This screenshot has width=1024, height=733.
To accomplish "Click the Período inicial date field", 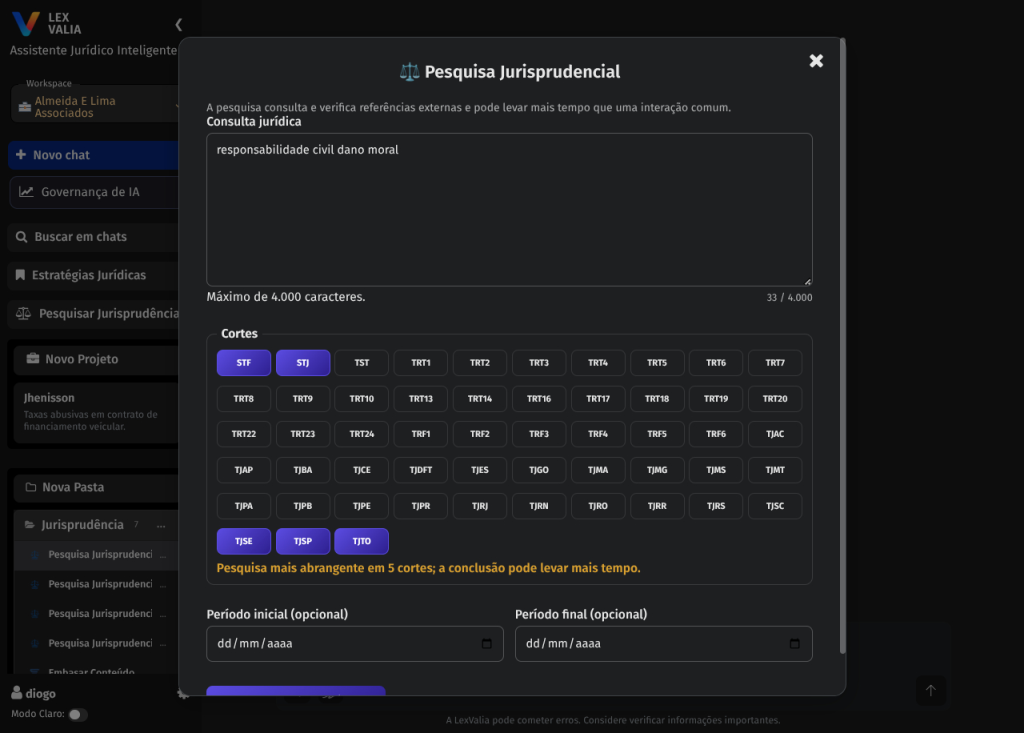I will (355, 643).
